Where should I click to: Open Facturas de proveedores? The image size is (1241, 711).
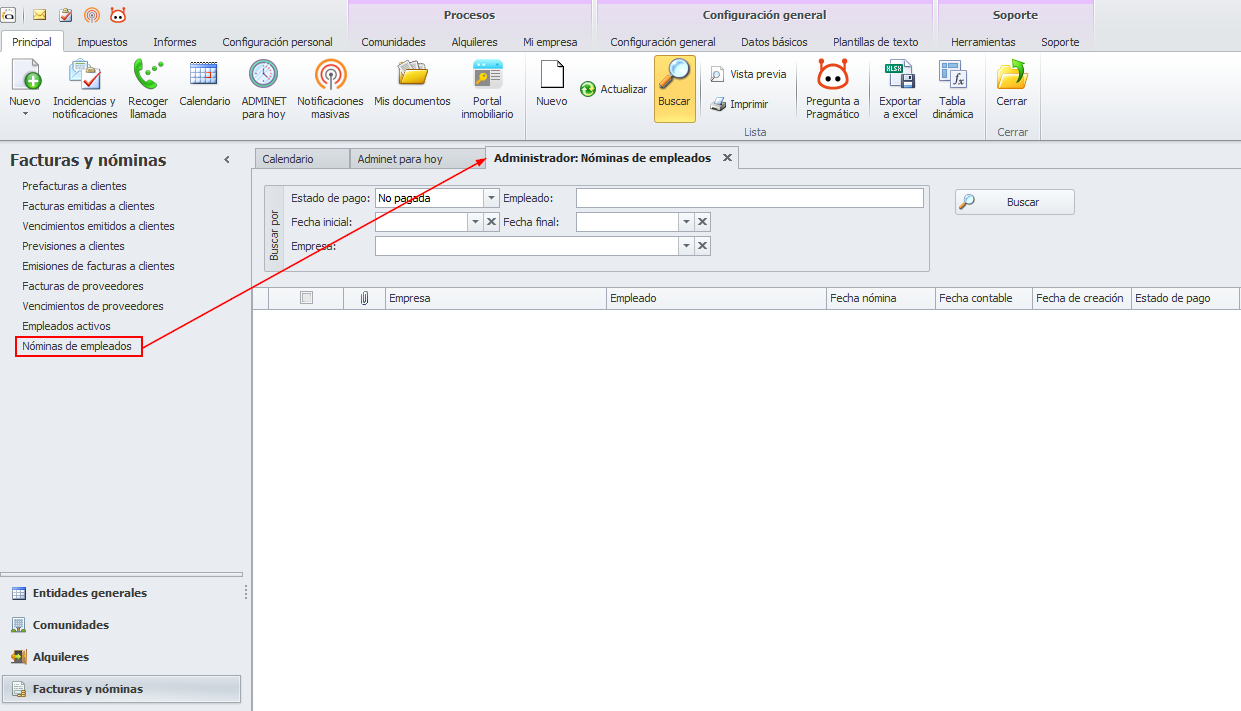tap(82, 286)
